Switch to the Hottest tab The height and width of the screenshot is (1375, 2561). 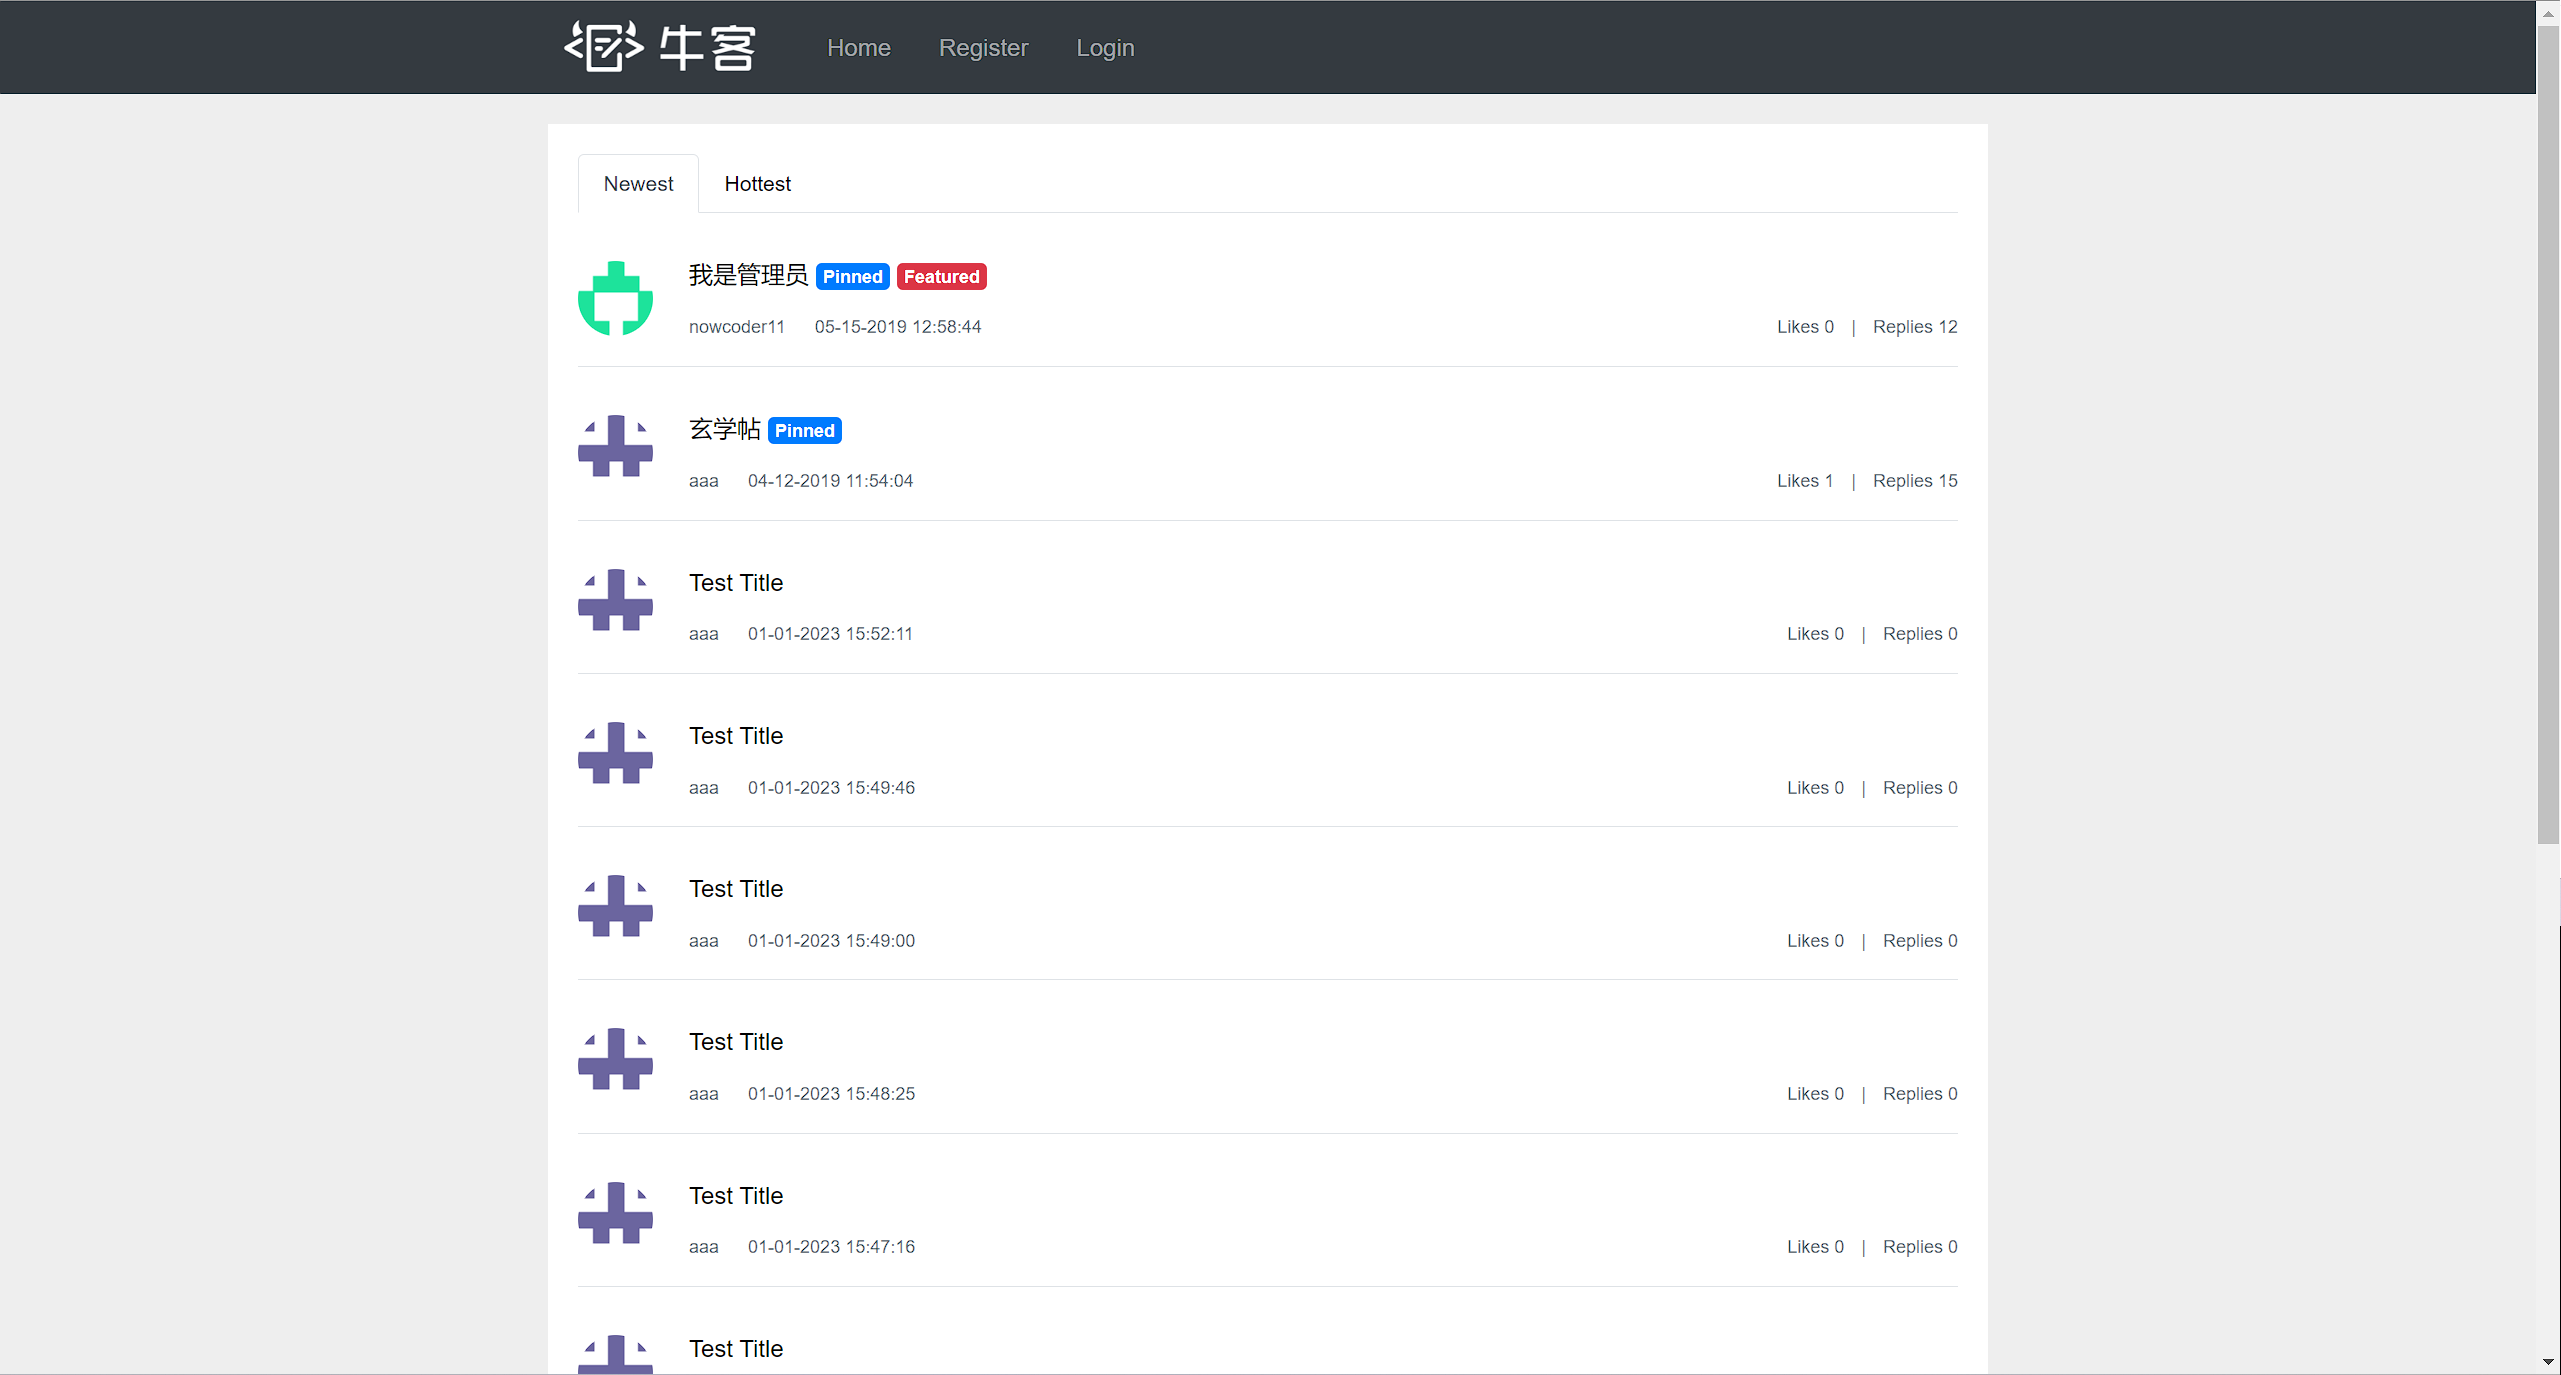(757, 184)
